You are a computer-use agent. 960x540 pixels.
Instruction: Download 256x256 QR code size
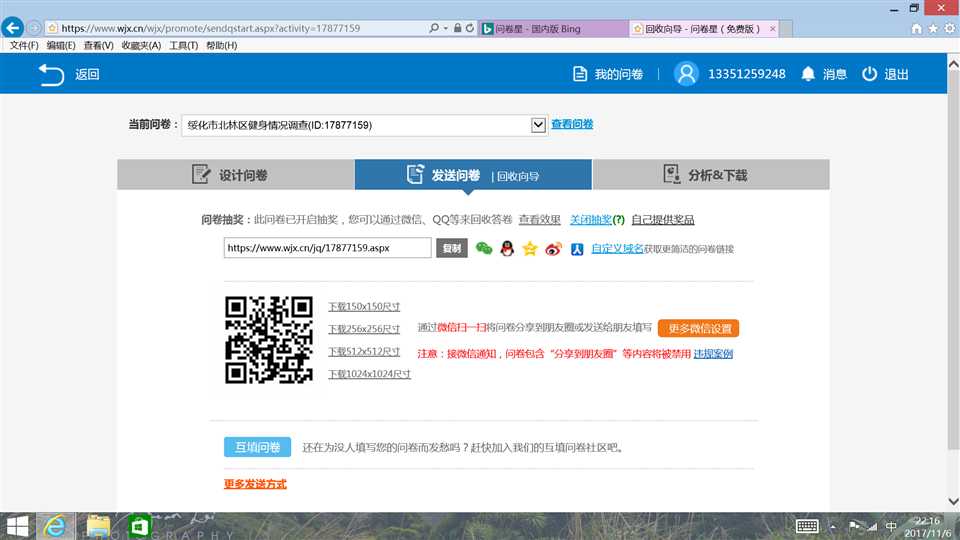(x=364, y=329)
